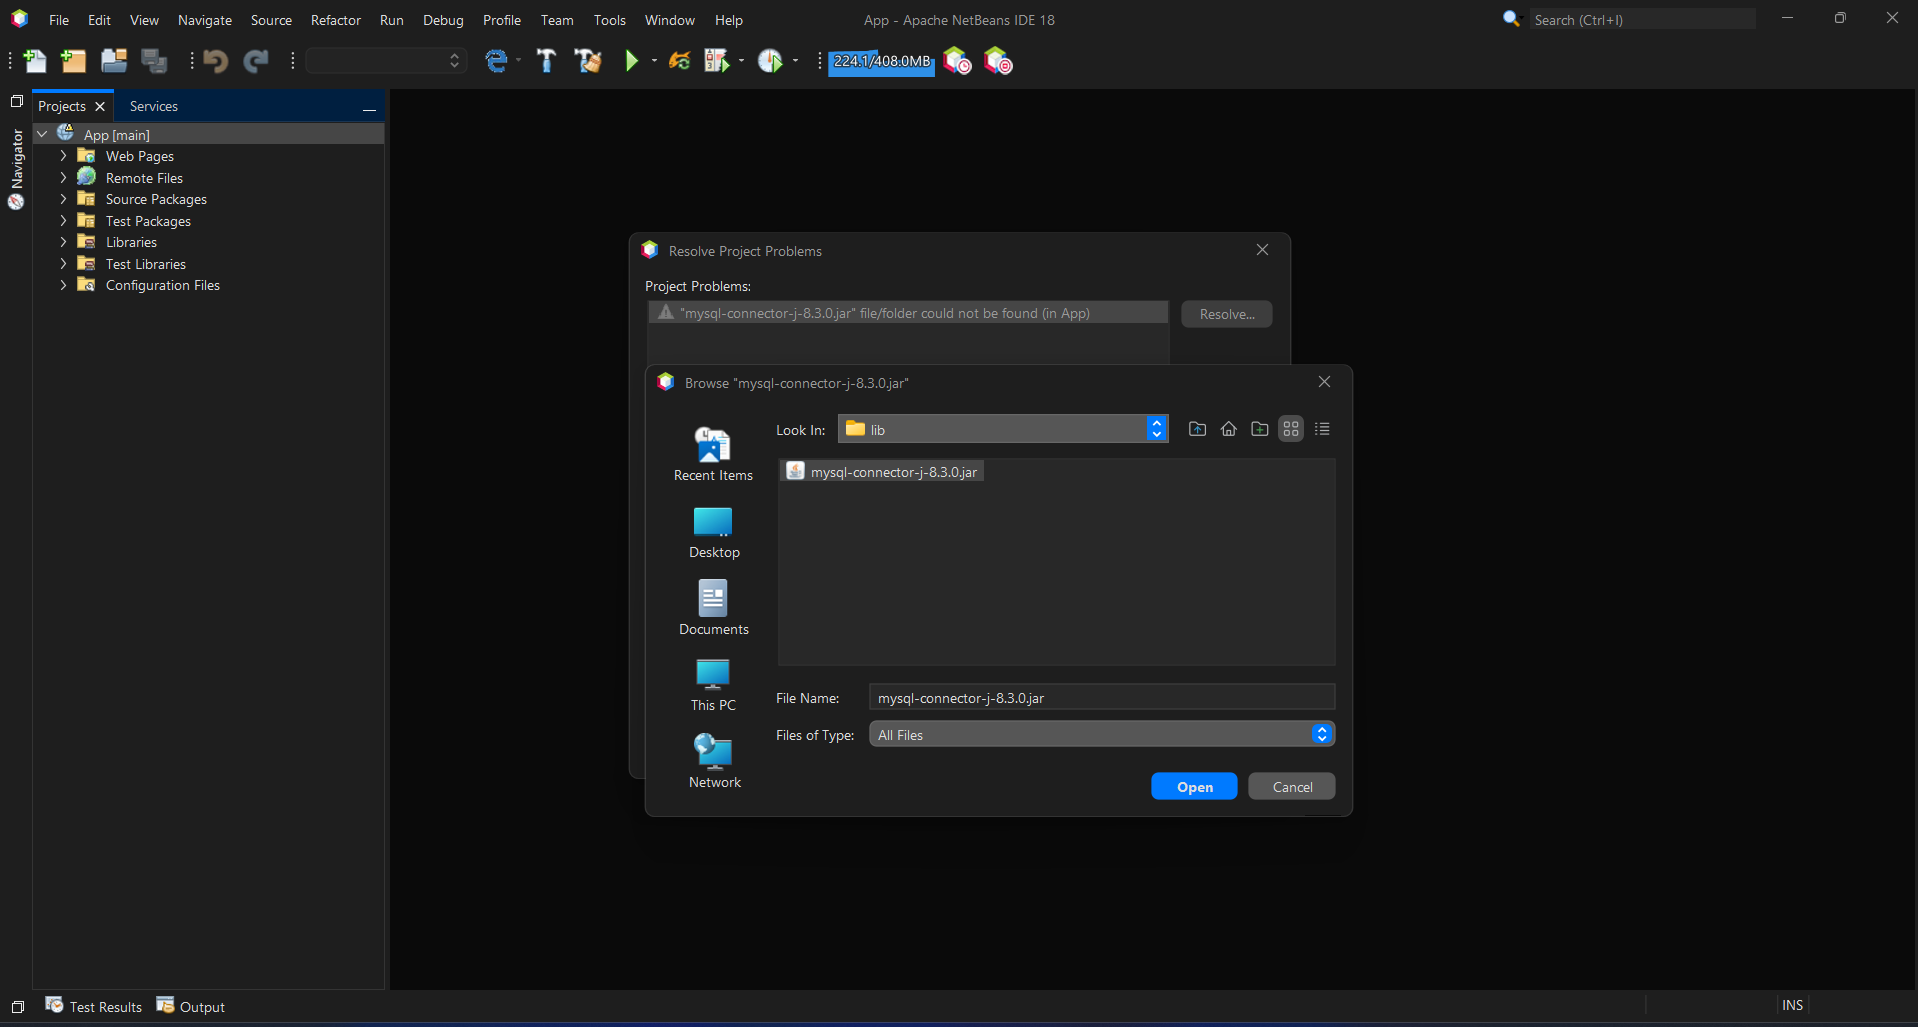This screenshot has height=1027, width=1918.
Task: Select Recent Items in file chooser sidebar
Action: point(713,455)
